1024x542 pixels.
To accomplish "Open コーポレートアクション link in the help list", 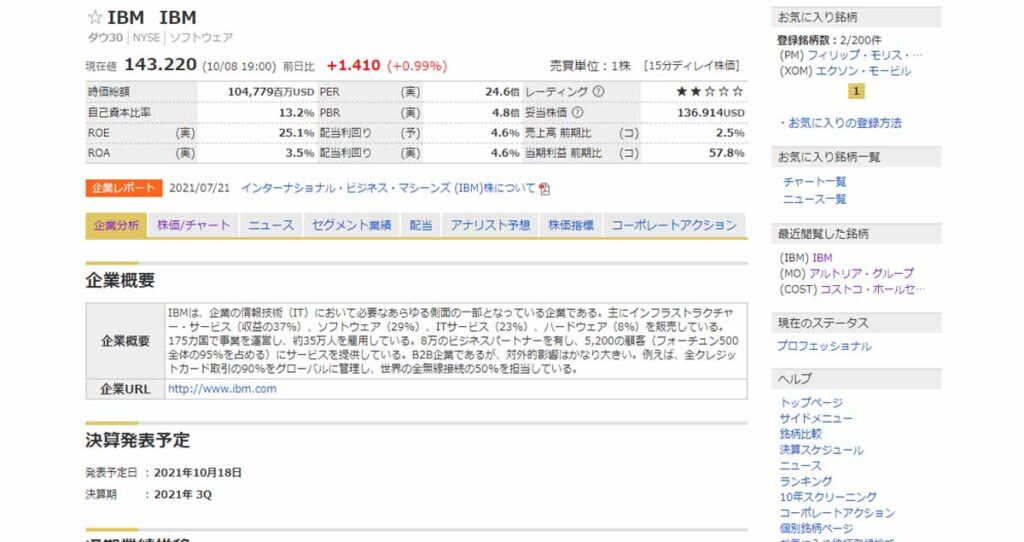I will [x=837, y=513].
